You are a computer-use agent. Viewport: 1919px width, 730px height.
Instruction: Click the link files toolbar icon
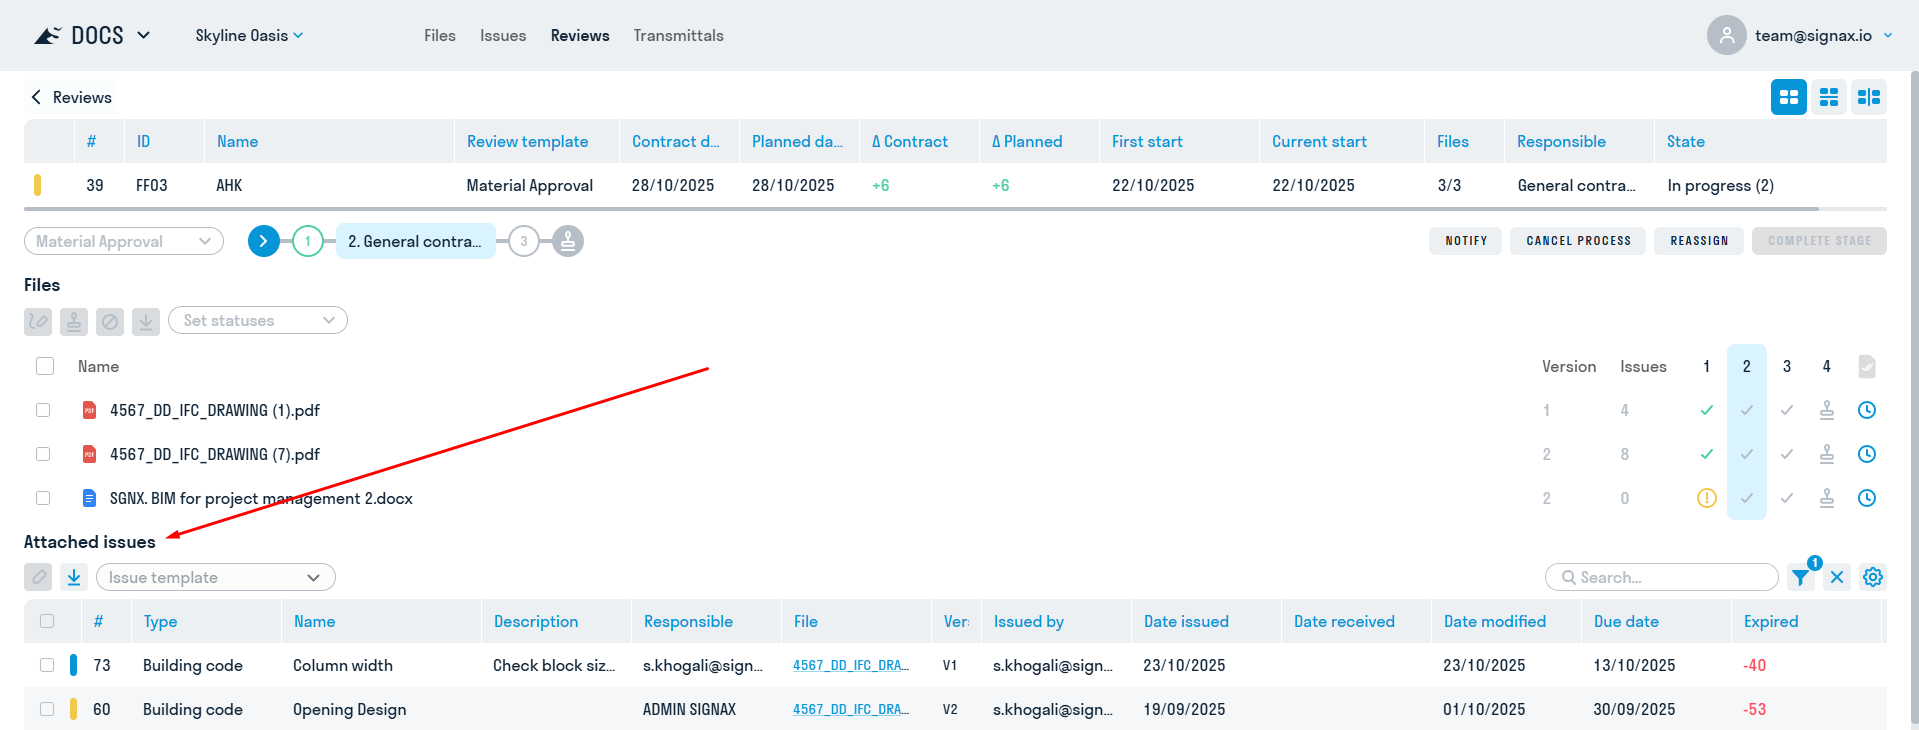click(38, 321)
